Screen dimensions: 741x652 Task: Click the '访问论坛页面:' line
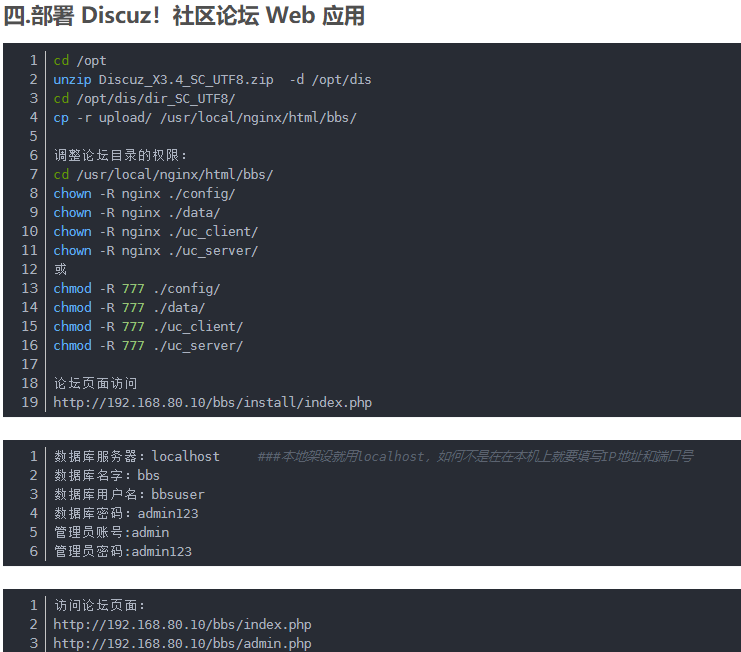(x=99, y=605)
